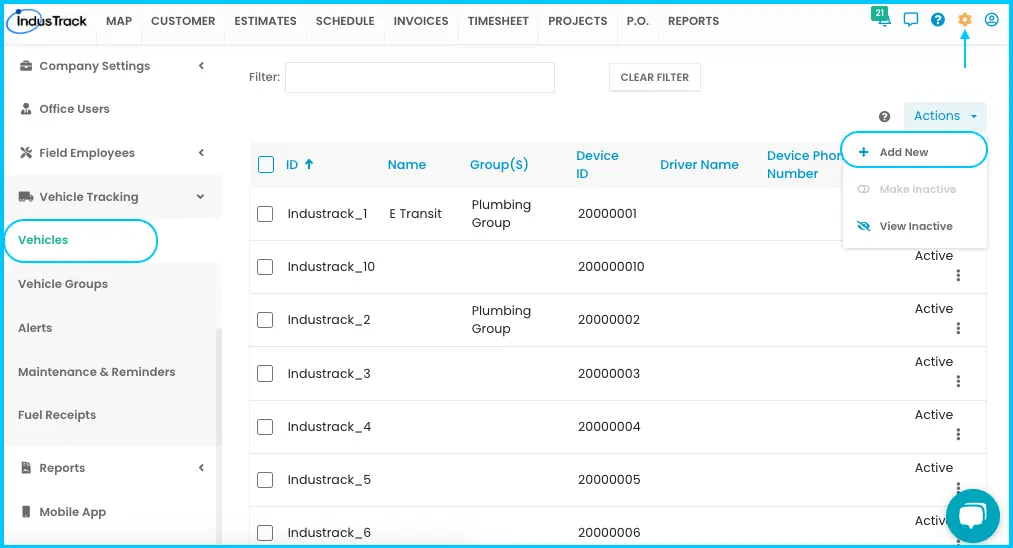The image size is (1013, 548).
Task: Click the Mobile App phone icon
Action: pos(26,512)
